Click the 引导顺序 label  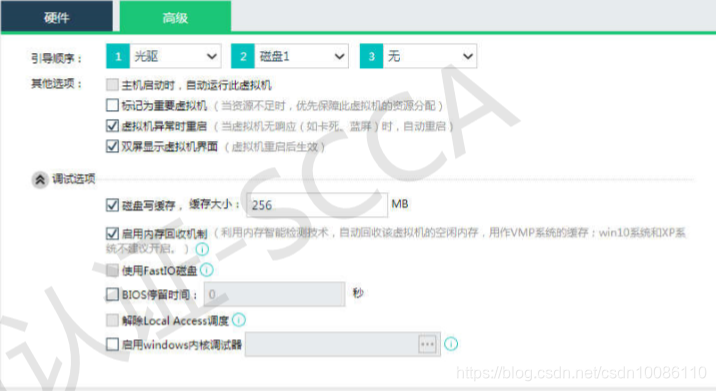pyautogui.click(x=56, y=58)
